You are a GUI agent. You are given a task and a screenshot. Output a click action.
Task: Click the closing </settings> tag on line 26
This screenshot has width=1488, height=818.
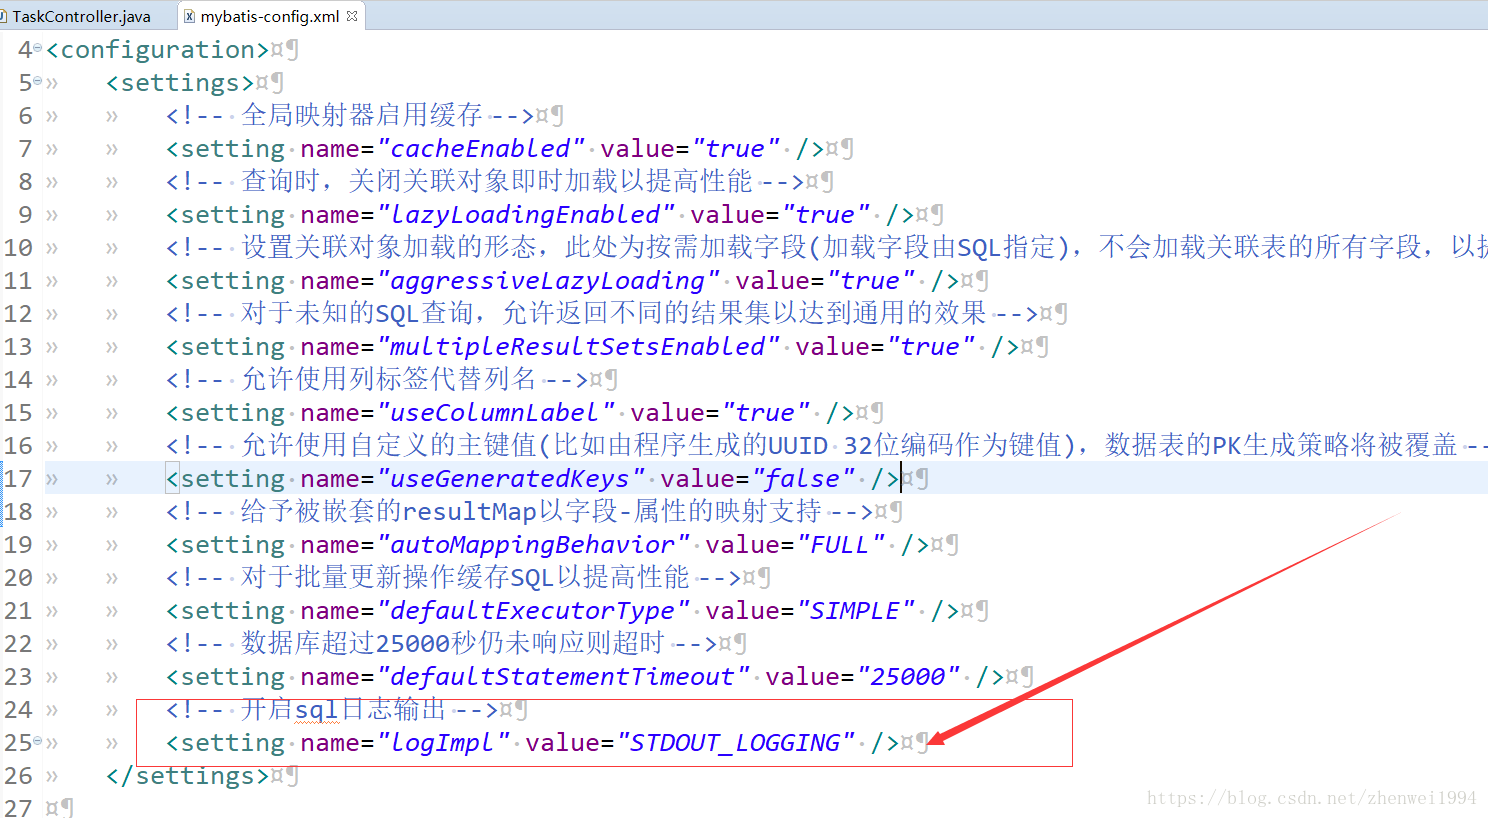(x=188, y=775)
